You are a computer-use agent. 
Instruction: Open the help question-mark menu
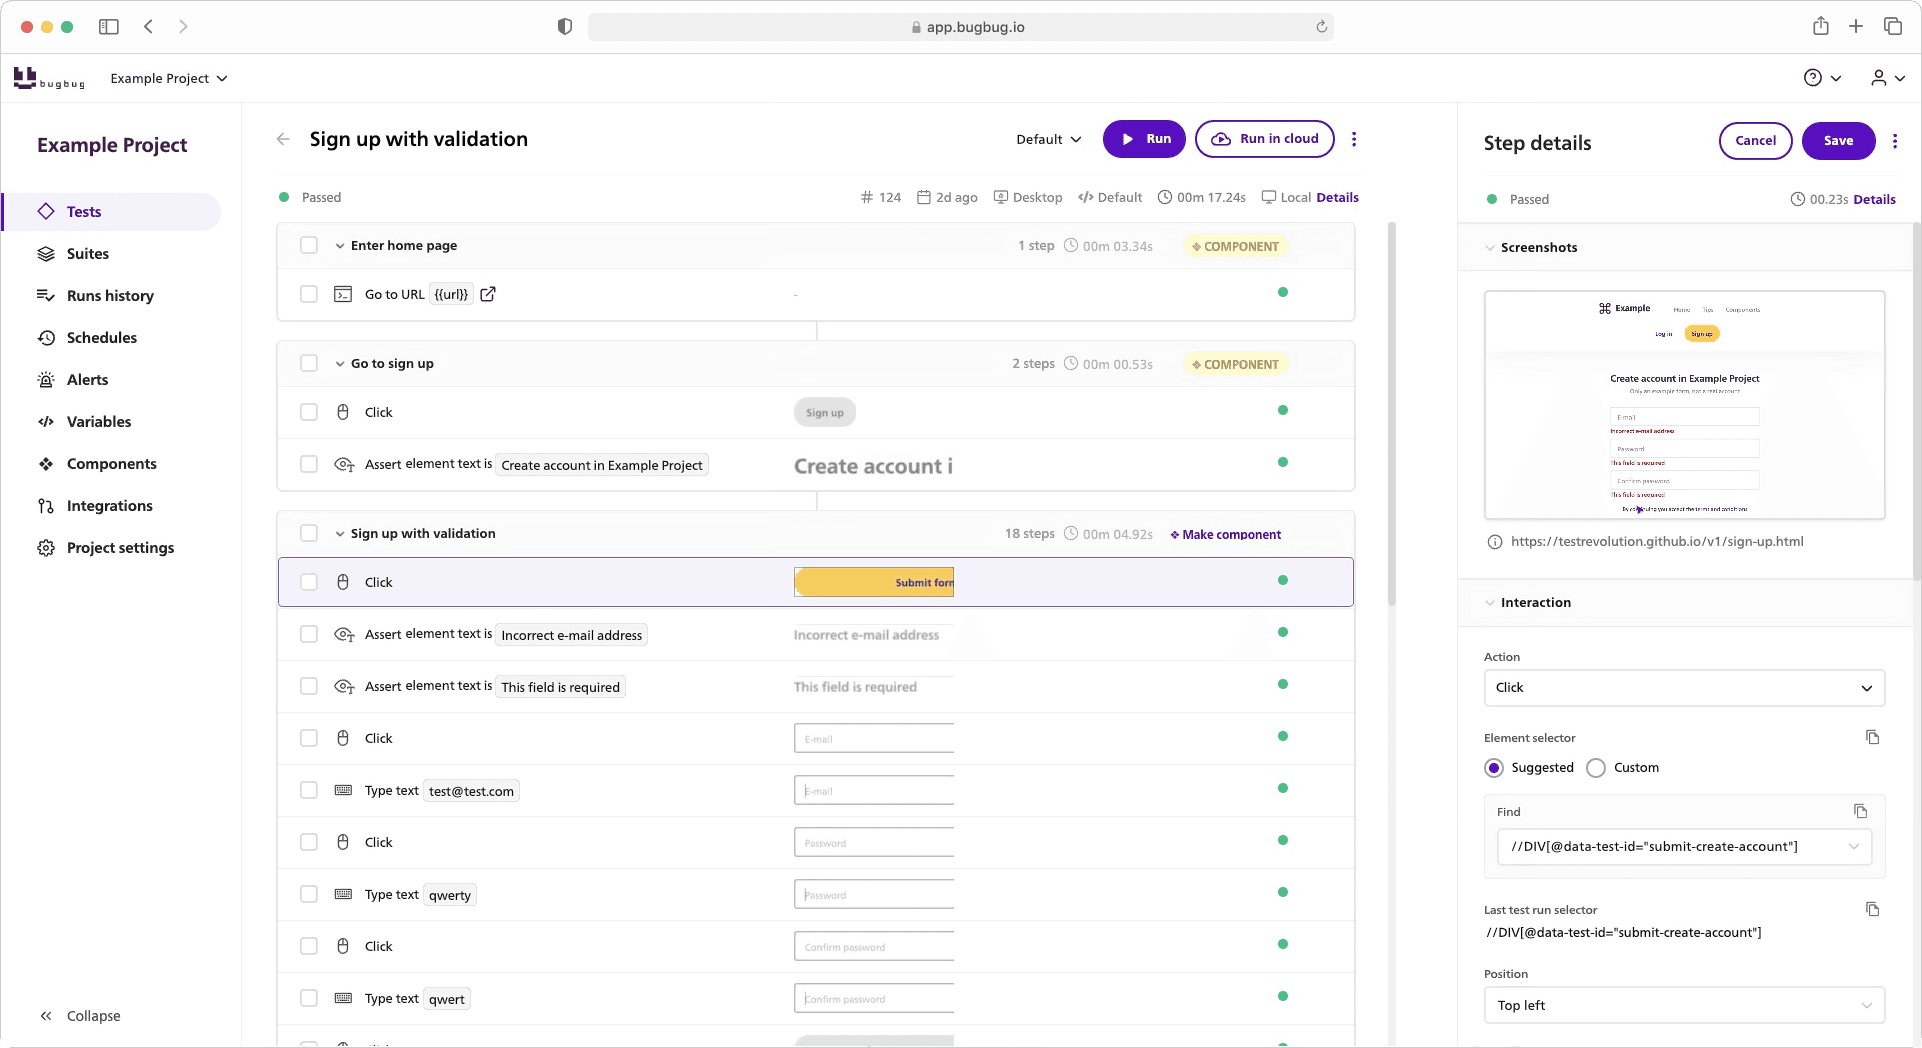[1822, 78]
